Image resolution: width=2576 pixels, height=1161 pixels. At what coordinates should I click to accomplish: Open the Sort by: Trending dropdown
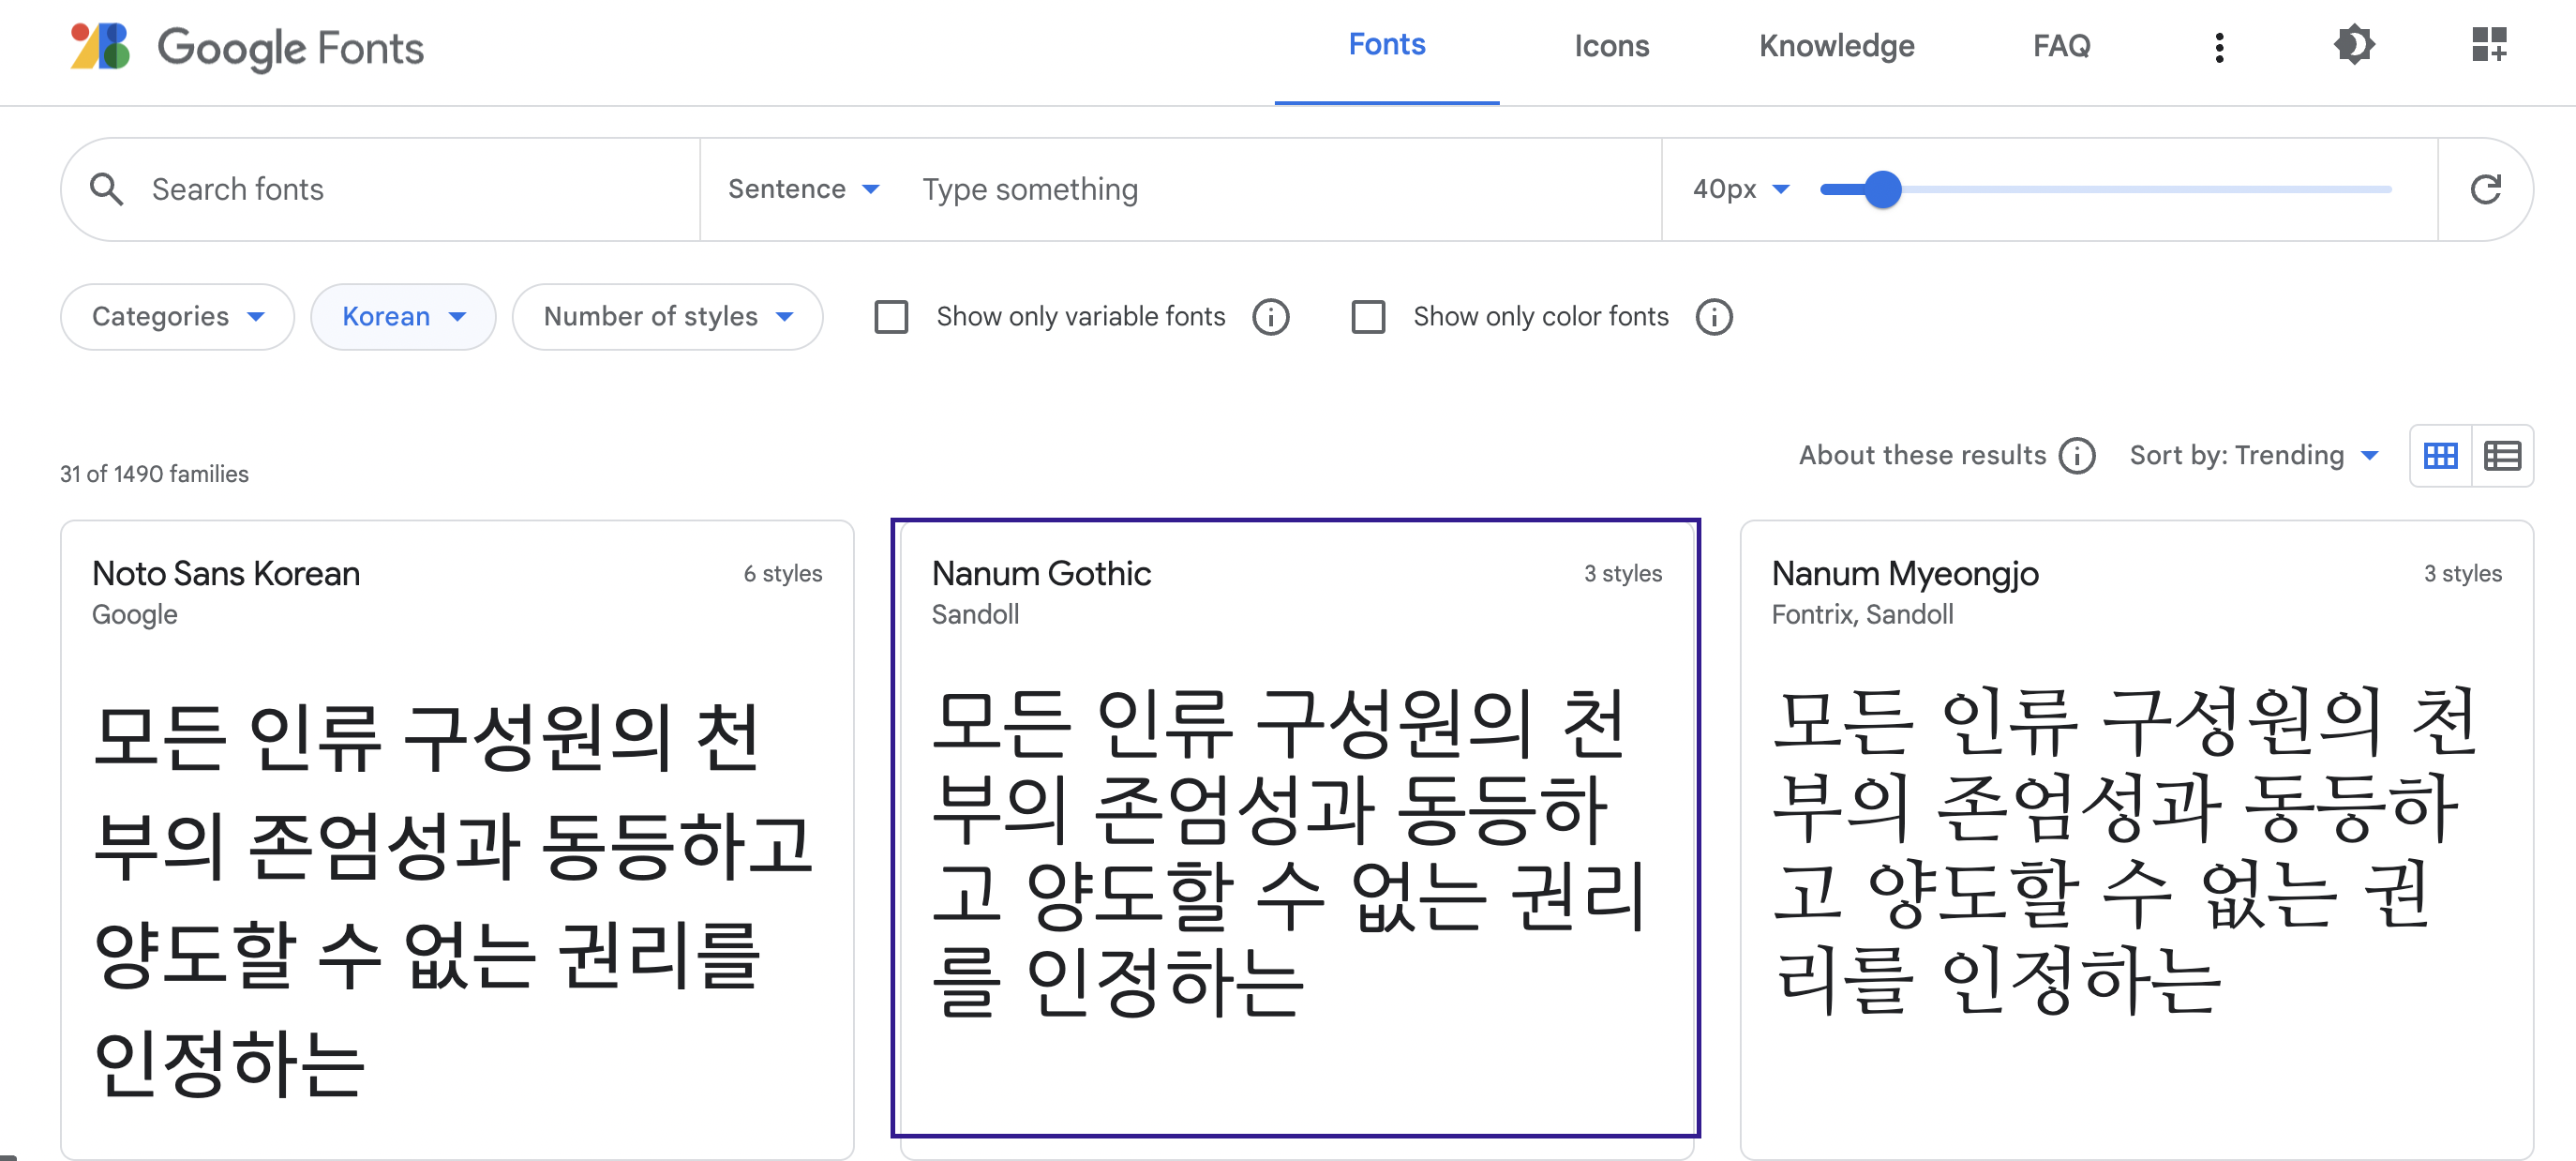[x=2254, y=456]
